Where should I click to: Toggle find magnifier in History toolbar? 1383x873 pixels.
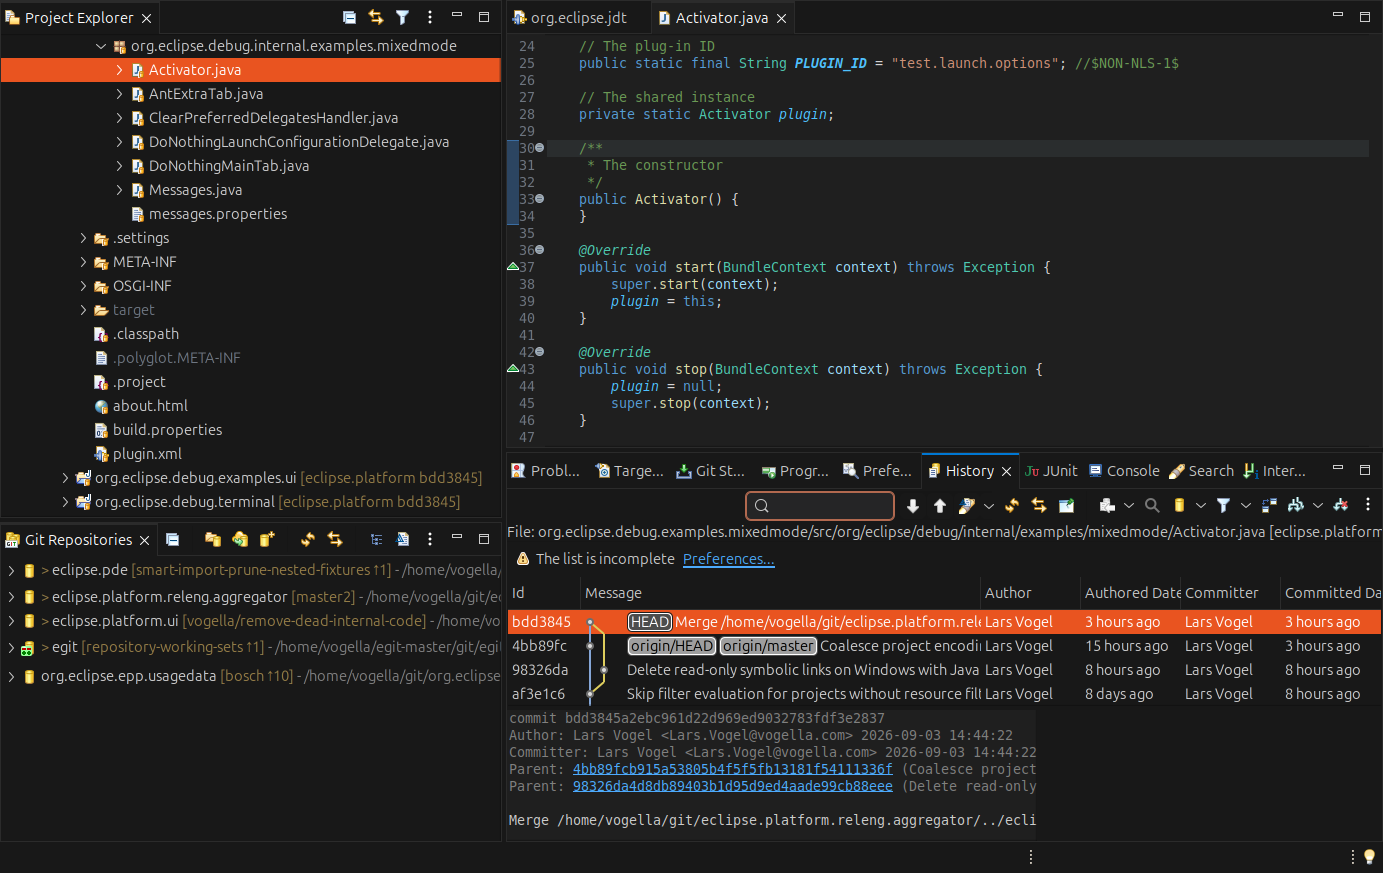(x=1152, y=506)
